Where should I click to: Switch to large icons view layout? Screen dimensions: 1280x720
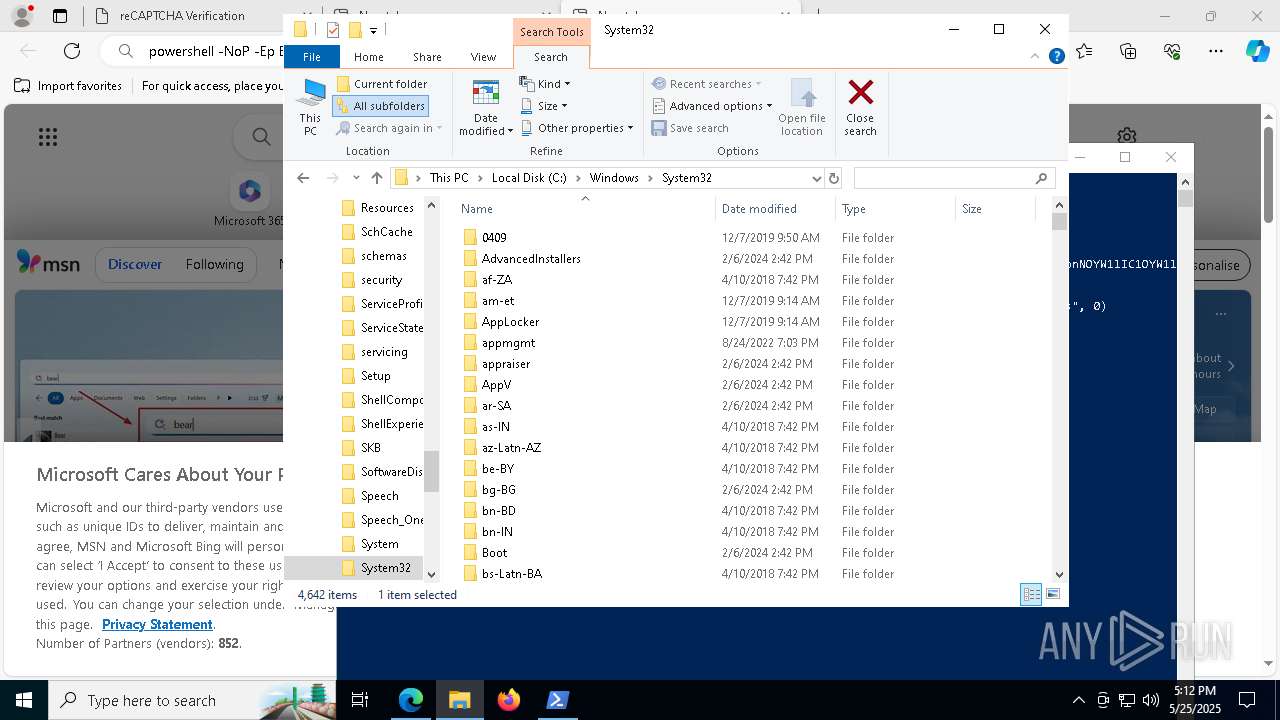[x=1052, y=594]
